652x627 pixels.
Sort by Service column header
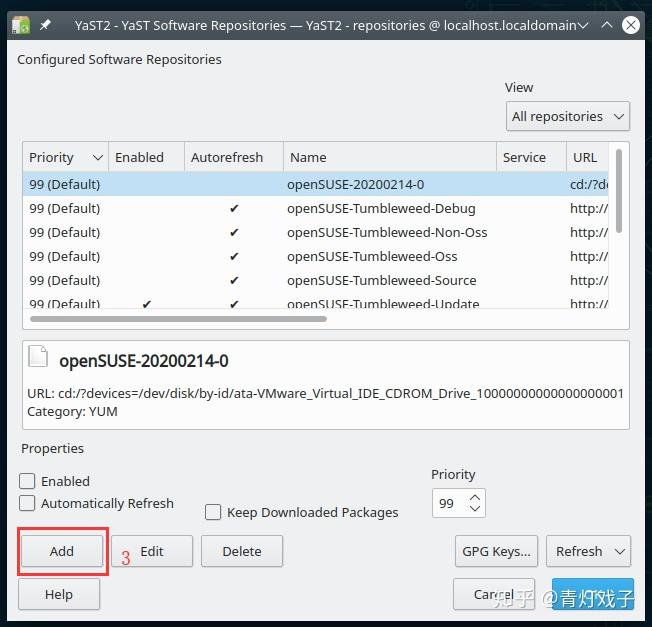pos(531,157)
